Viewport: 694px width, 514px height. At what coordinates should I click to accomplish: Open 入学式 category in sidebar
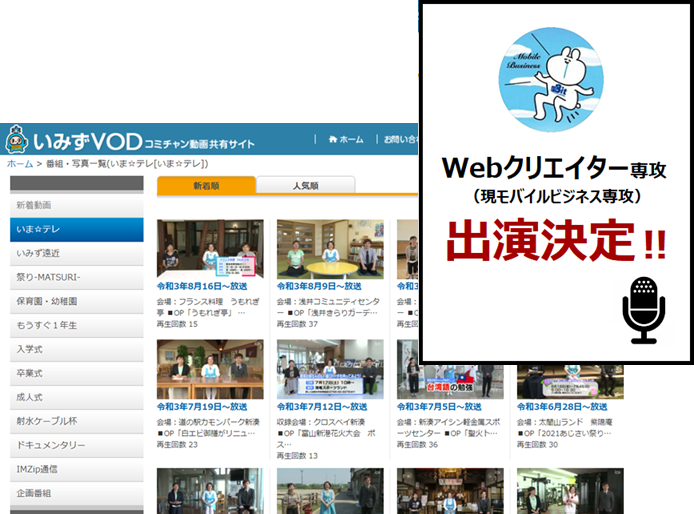77,349
